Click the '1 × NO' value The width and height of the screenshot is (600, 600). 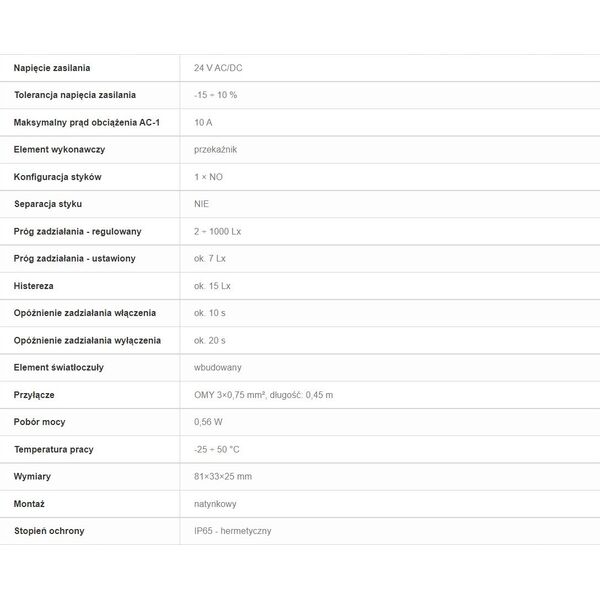[x=209, y=177]
